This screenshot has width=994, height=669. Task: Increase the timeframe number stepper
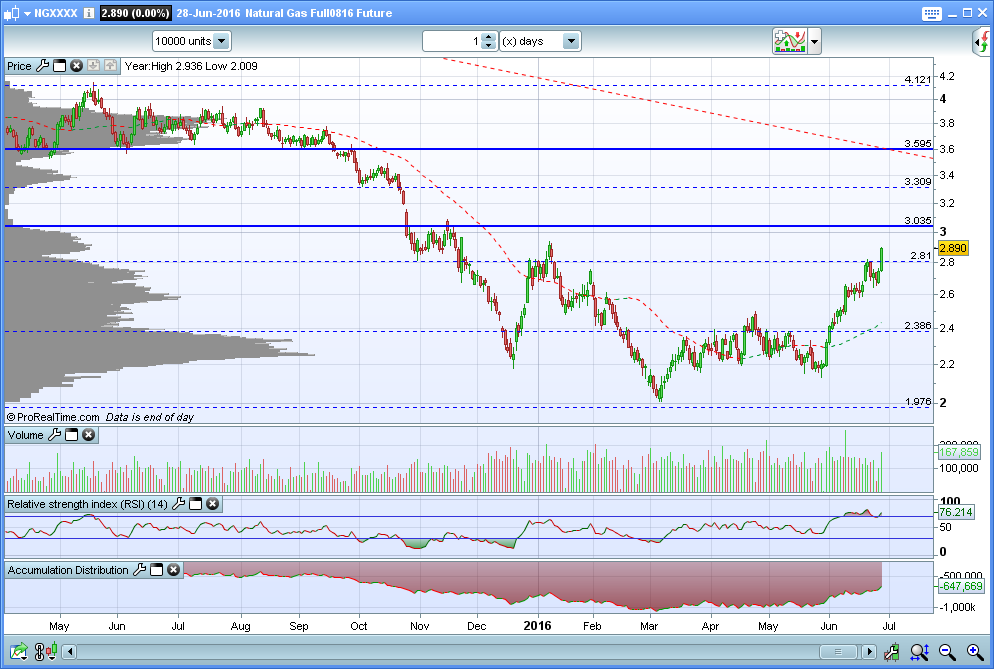pos(488,37)
